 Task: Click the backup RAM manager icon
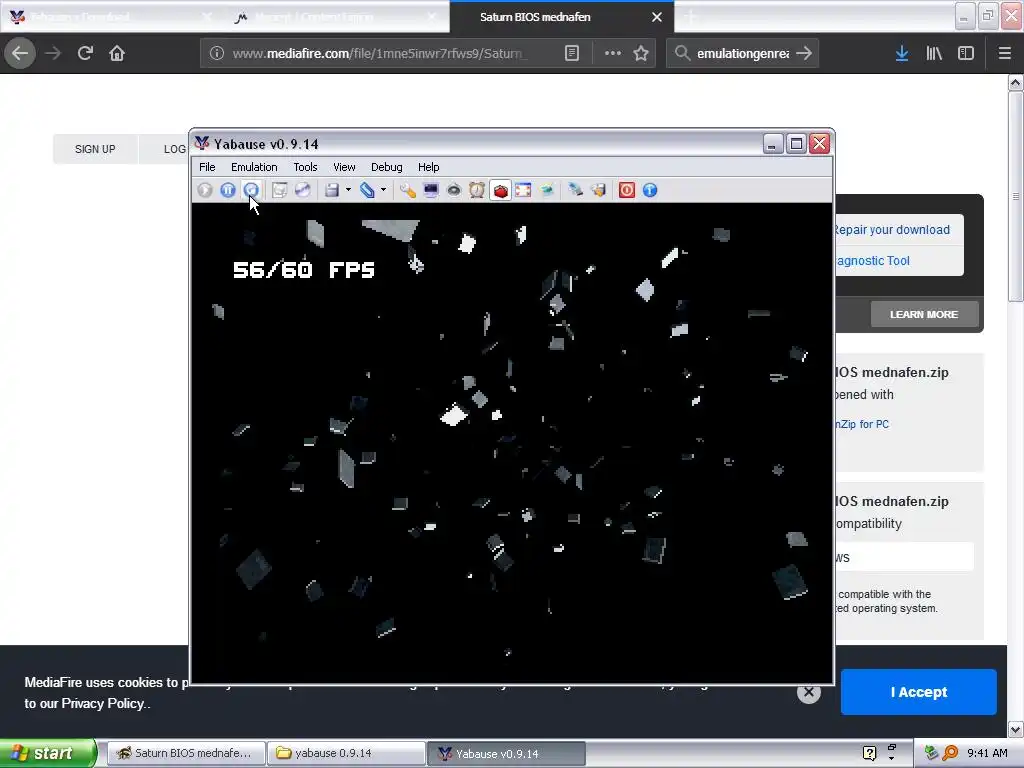pyautogui.click(x=598, y=190)
